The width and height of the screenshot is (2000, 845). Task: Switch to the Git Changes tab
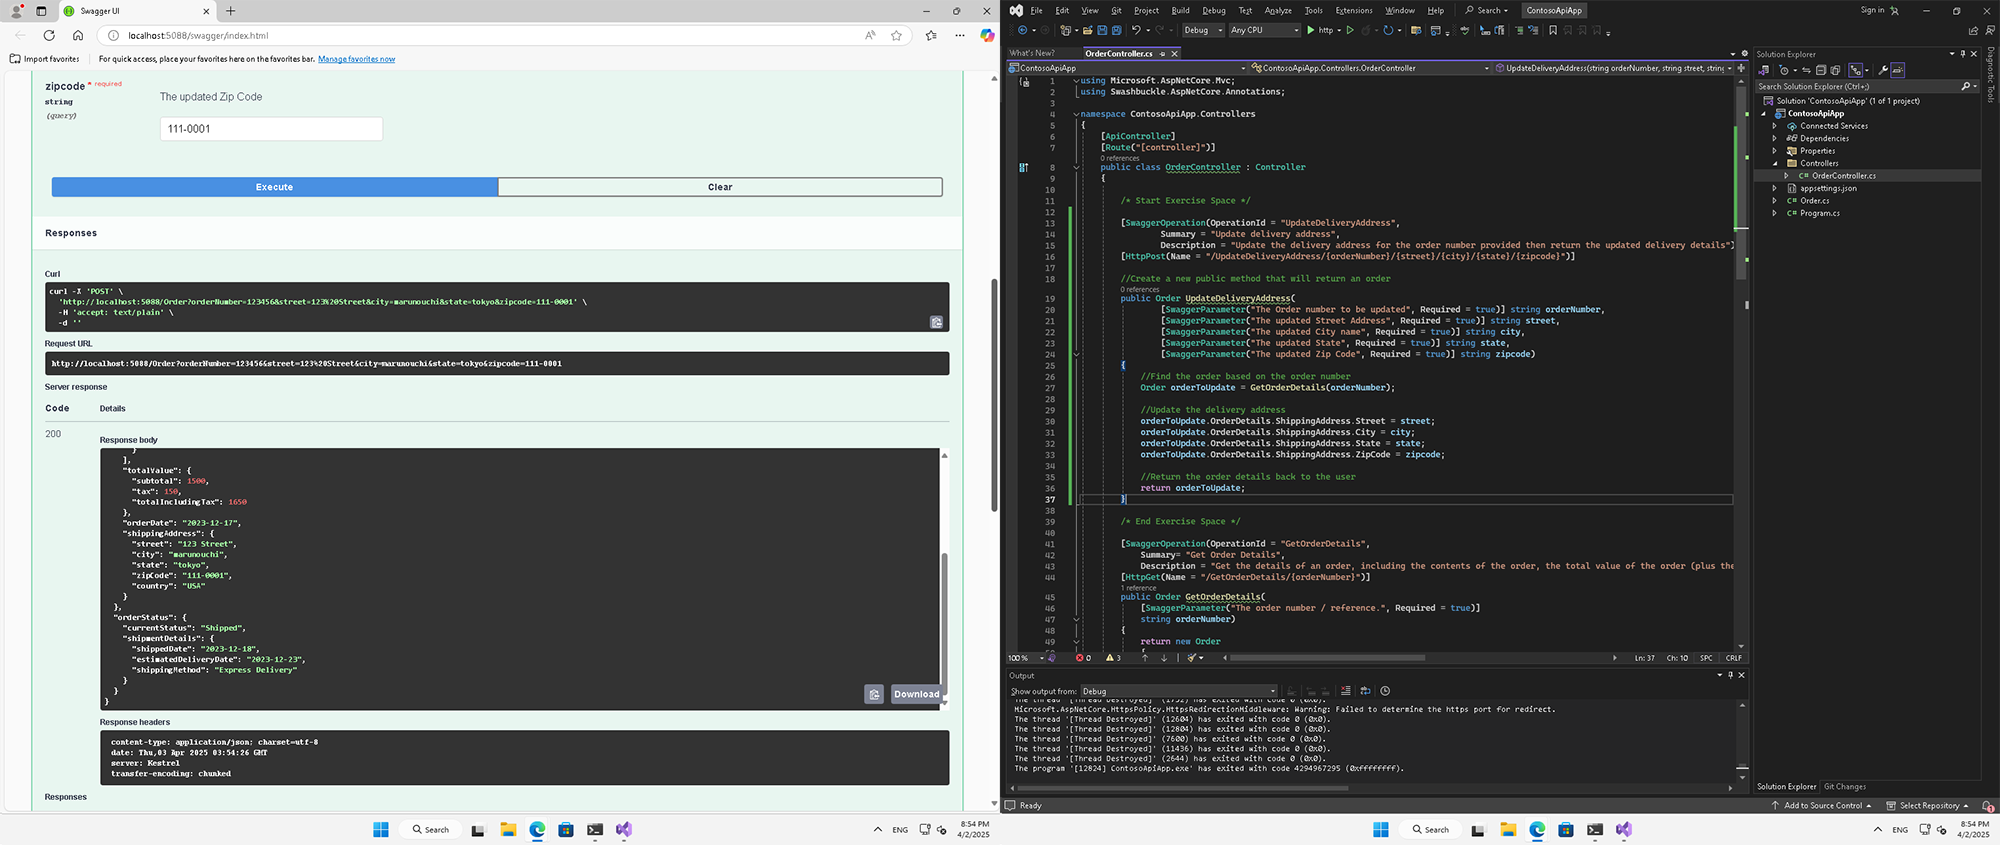[1845, 786]
